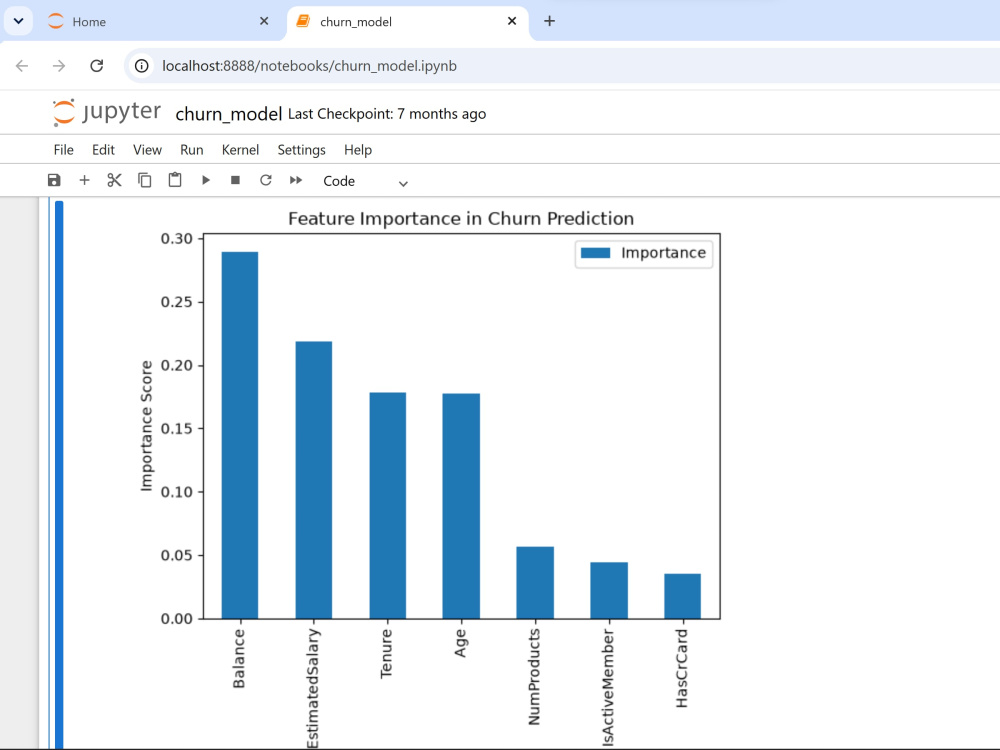The width and height of the screenshot is (1000, 750).
Task: View site information icon in address bar
Action: coord(142,66)
